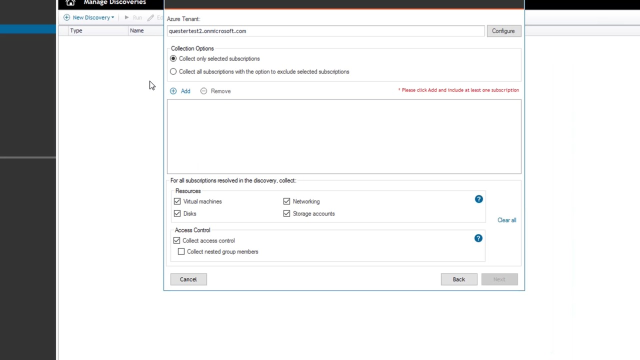The width and height of the screenshot is (640, 360).
Task: Click the Configure button
Action: tap(504, 31)
